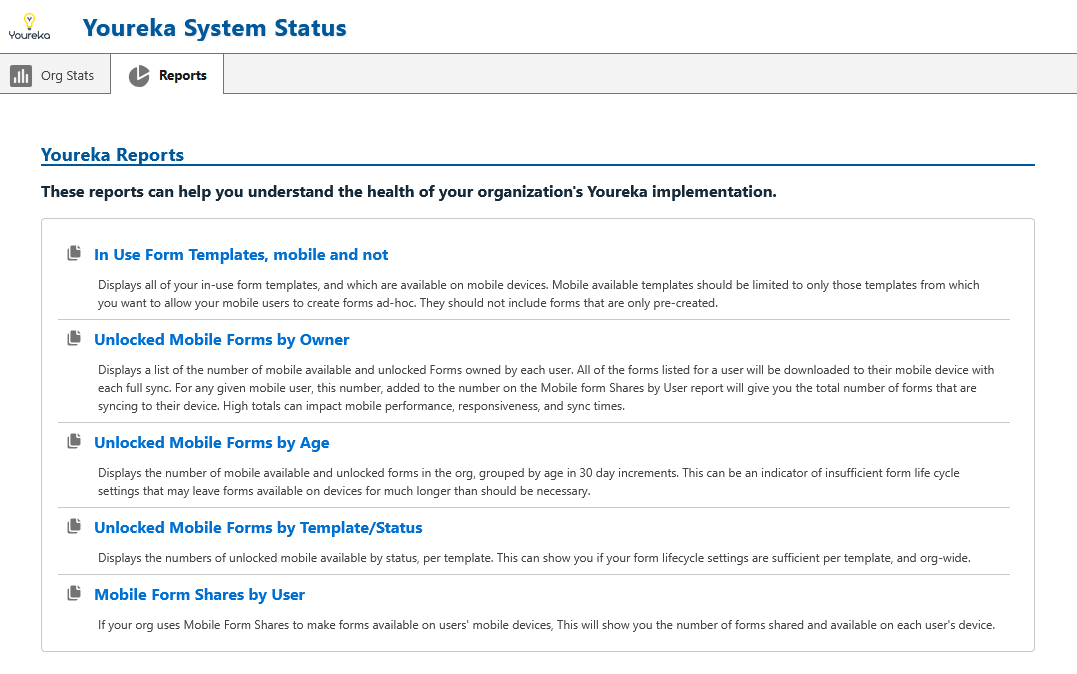Click the Youreka lightbulb logo

pyautogui.click(x=29, y=27)
